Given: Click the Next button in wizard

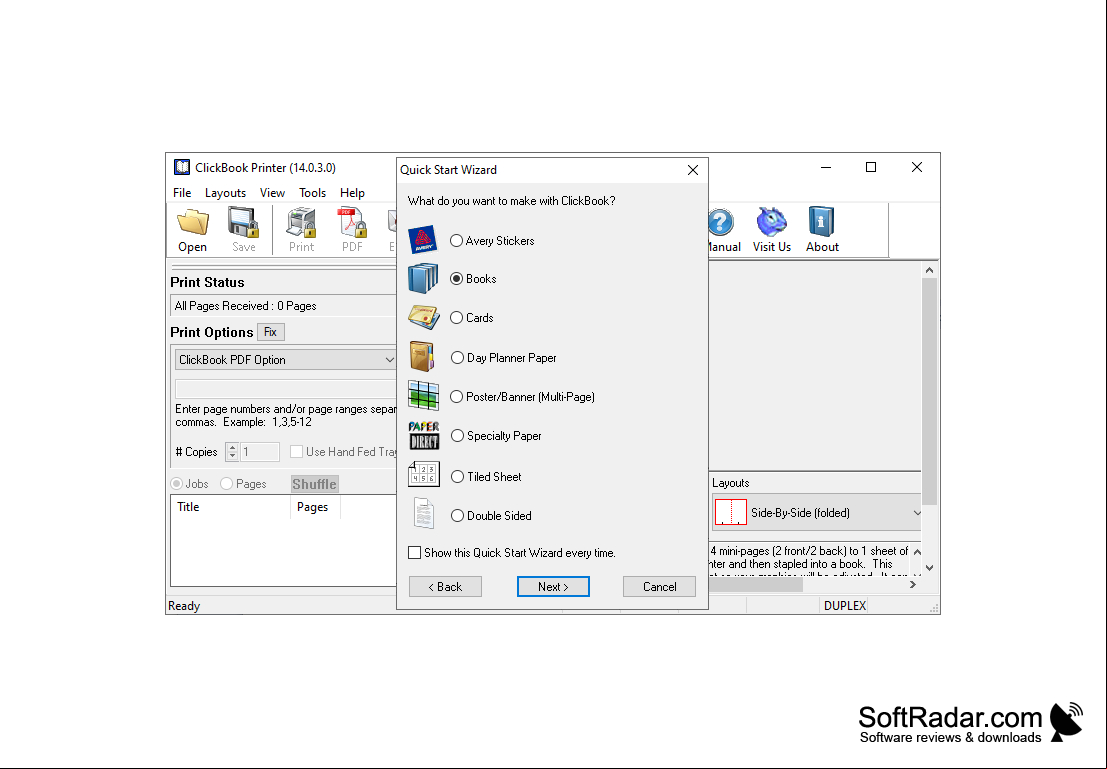Looking at the screenshot, I should (553, 587).
